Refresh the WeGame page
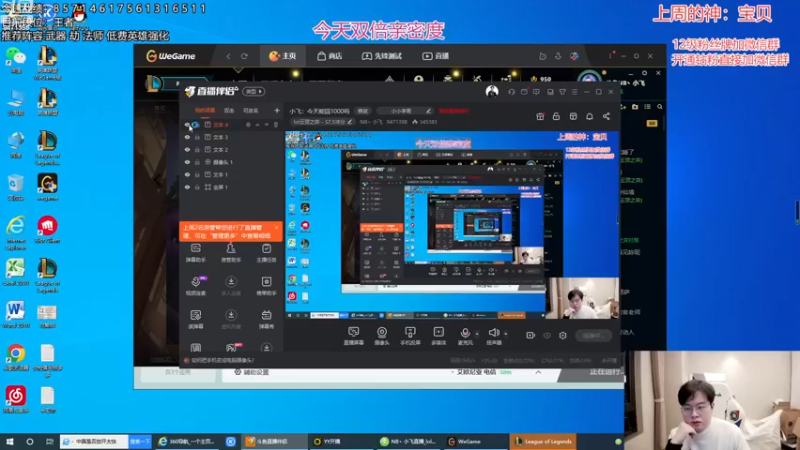Viewport: 800px width, 450px height. (244, 56)
